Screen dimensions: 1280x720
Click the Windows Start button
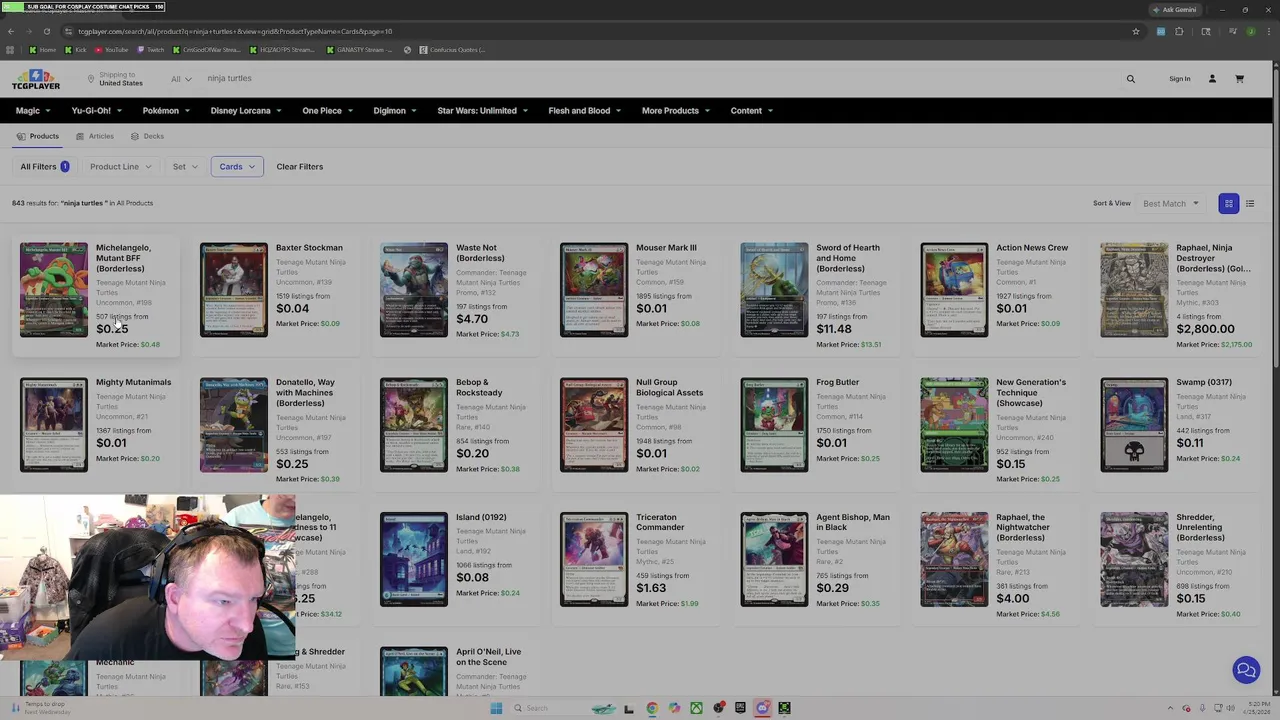[496, 708]
